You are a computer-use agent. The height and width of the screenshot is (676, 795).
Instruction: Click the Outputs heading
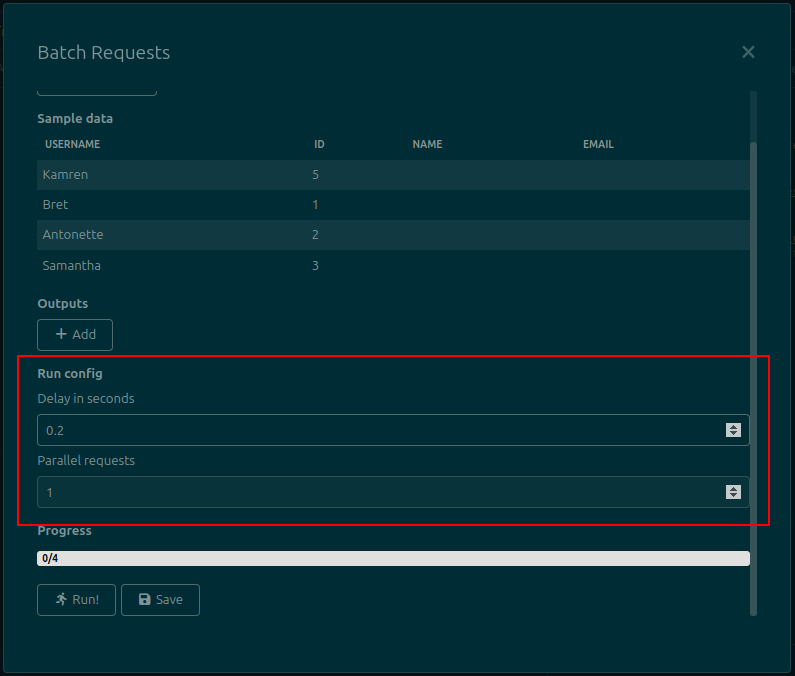point(63,303)
